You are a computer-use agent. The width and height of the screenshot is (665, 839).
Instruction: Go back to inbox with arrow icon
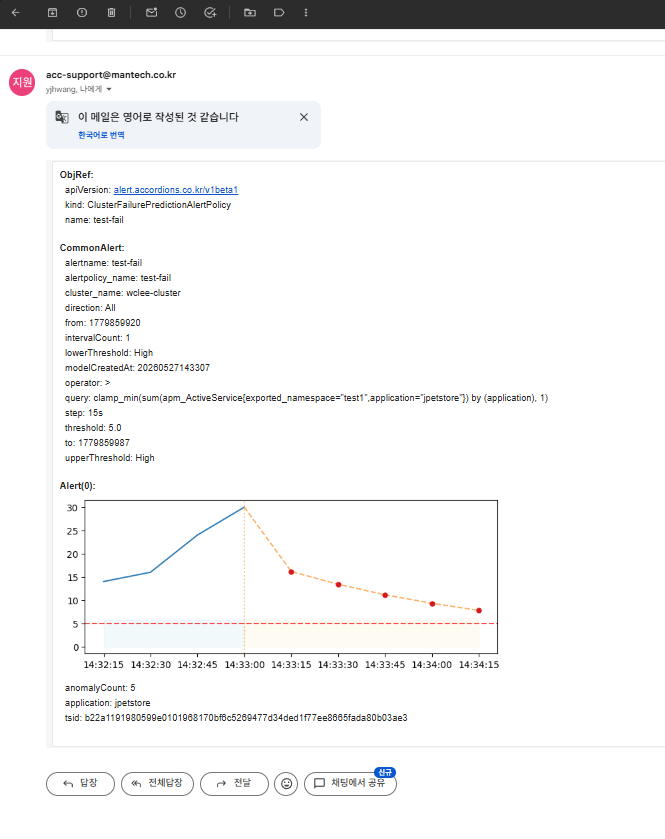pyautogui.click(x=16, y=12)
